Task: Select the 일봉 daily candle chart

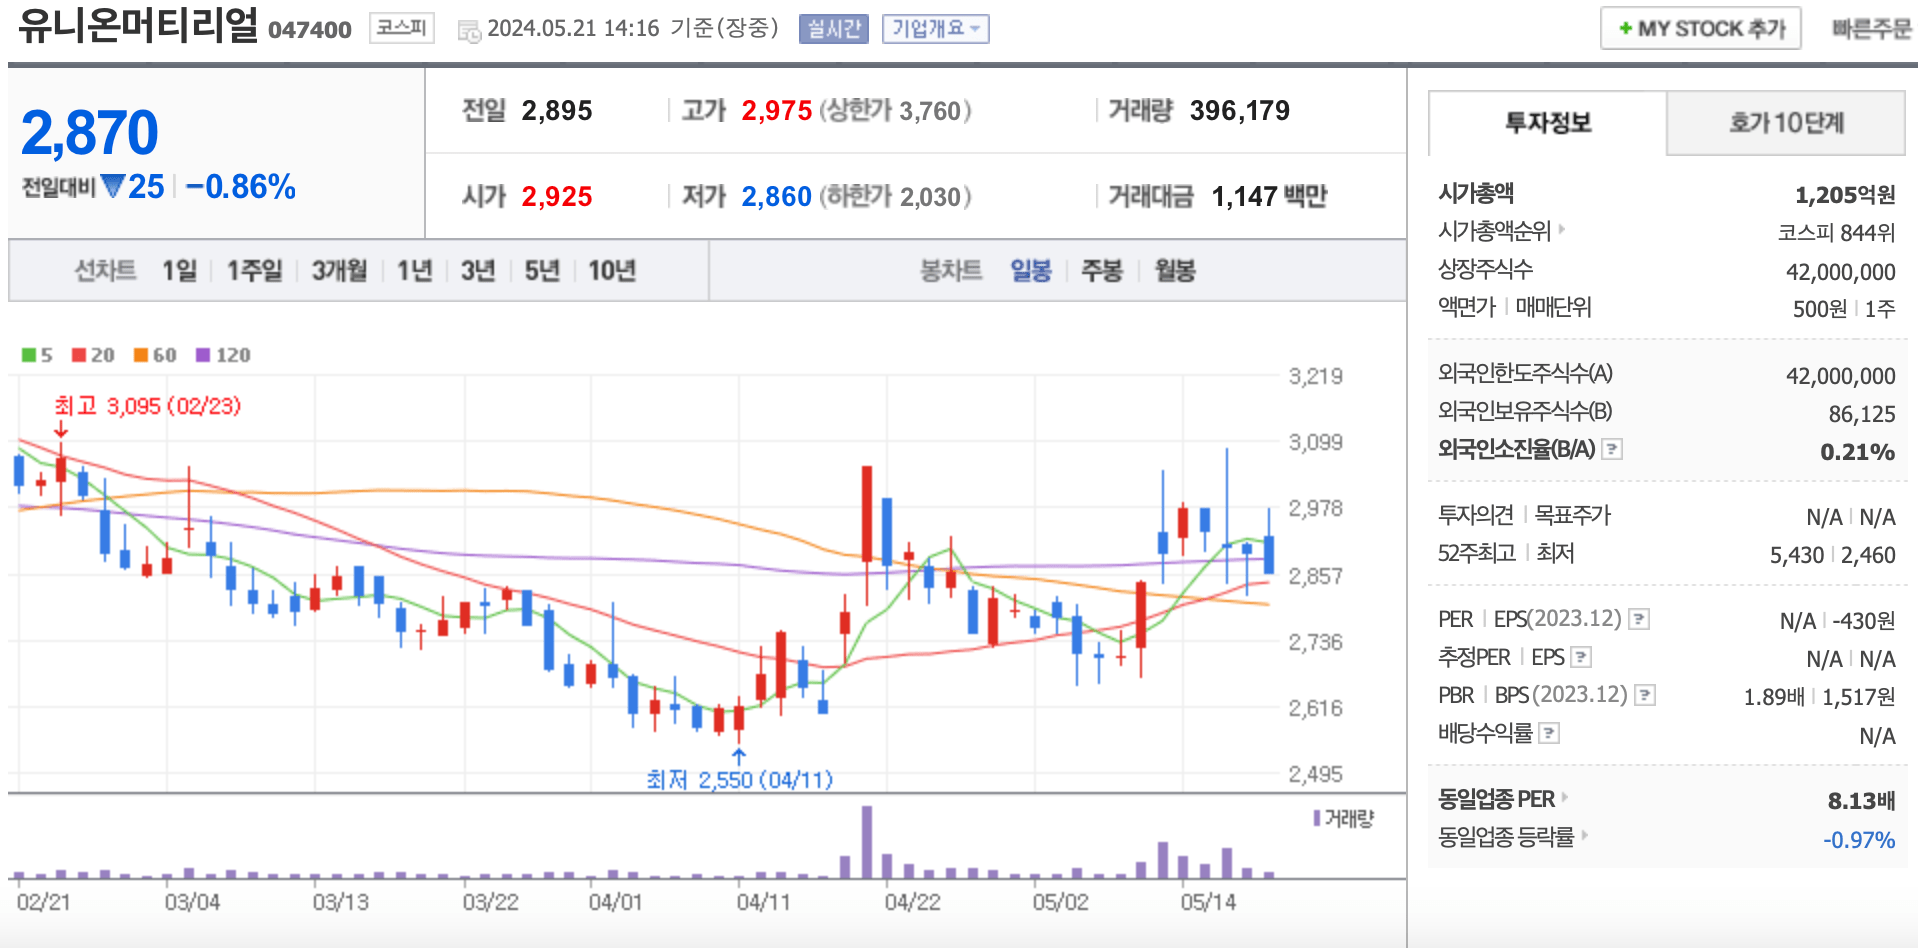Action: [x=1031, y=271]
